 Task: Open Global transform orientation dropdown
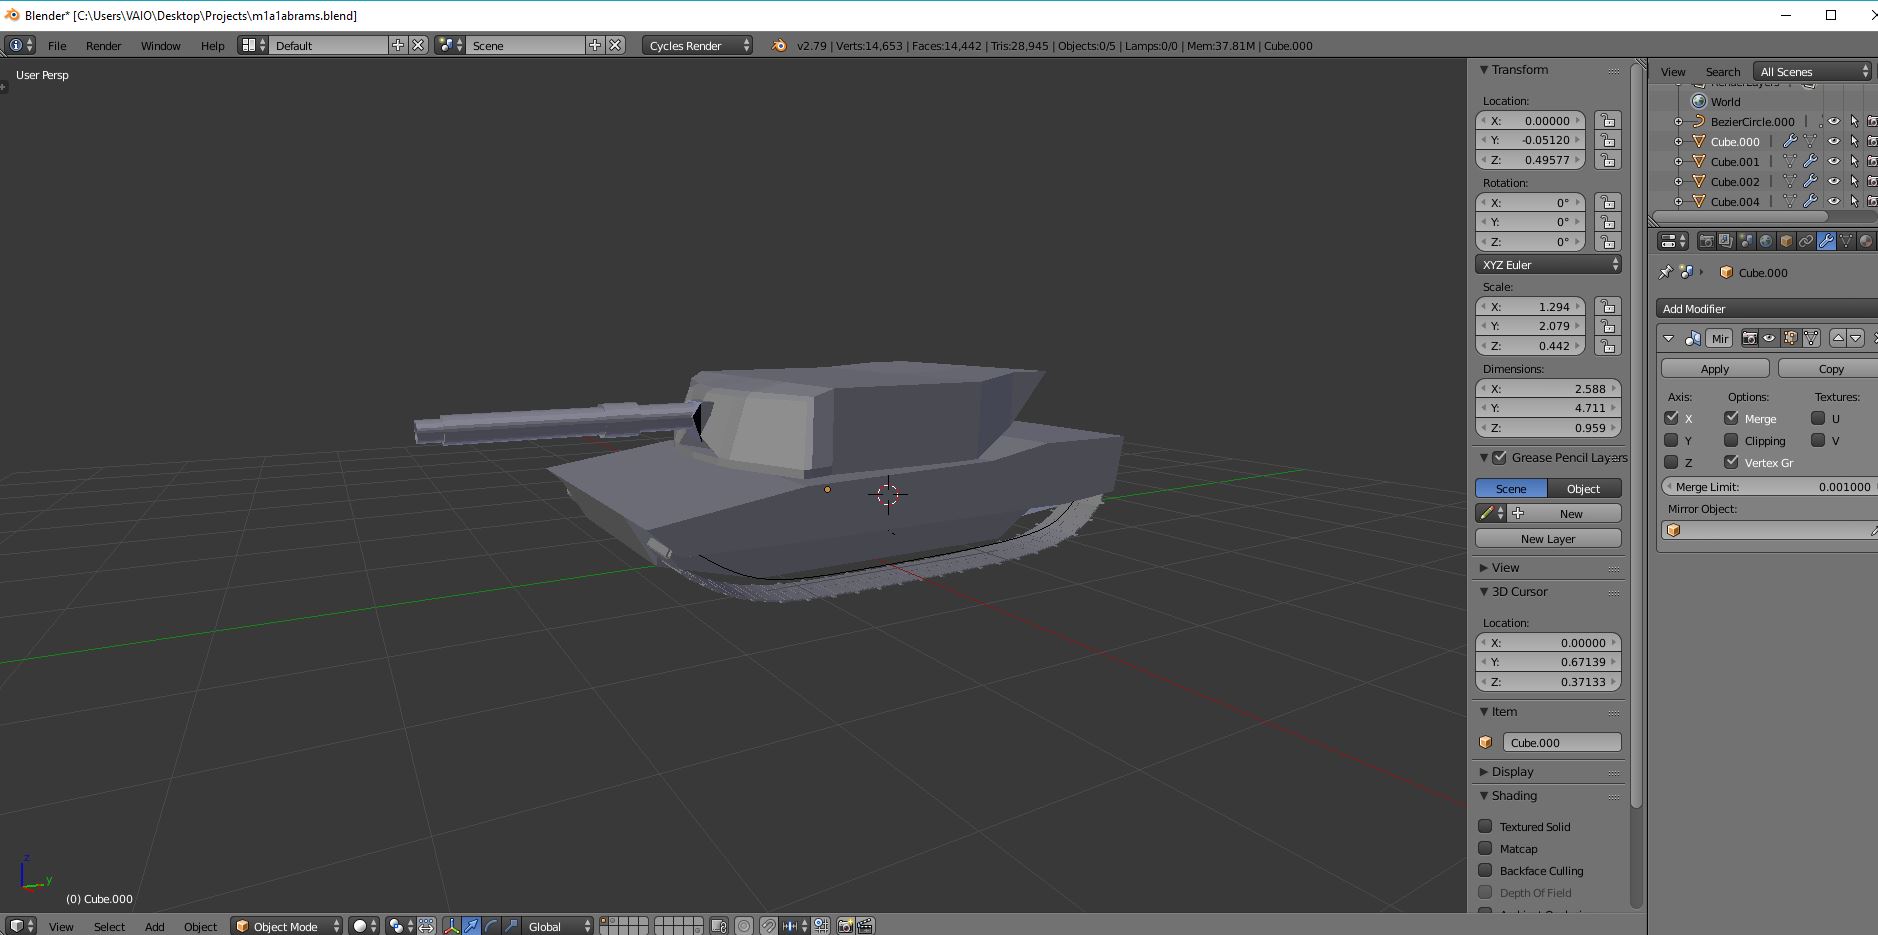point(558,926)
